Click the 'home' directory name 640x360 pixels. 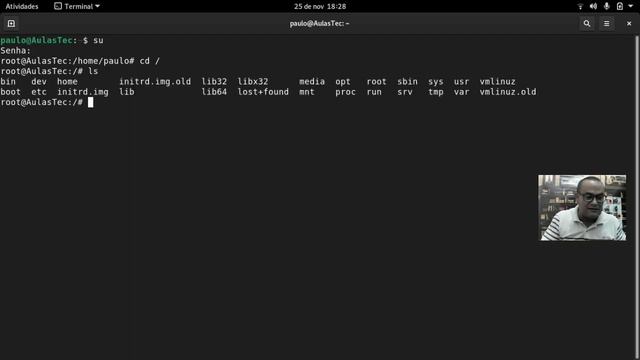tap(67, 82)
